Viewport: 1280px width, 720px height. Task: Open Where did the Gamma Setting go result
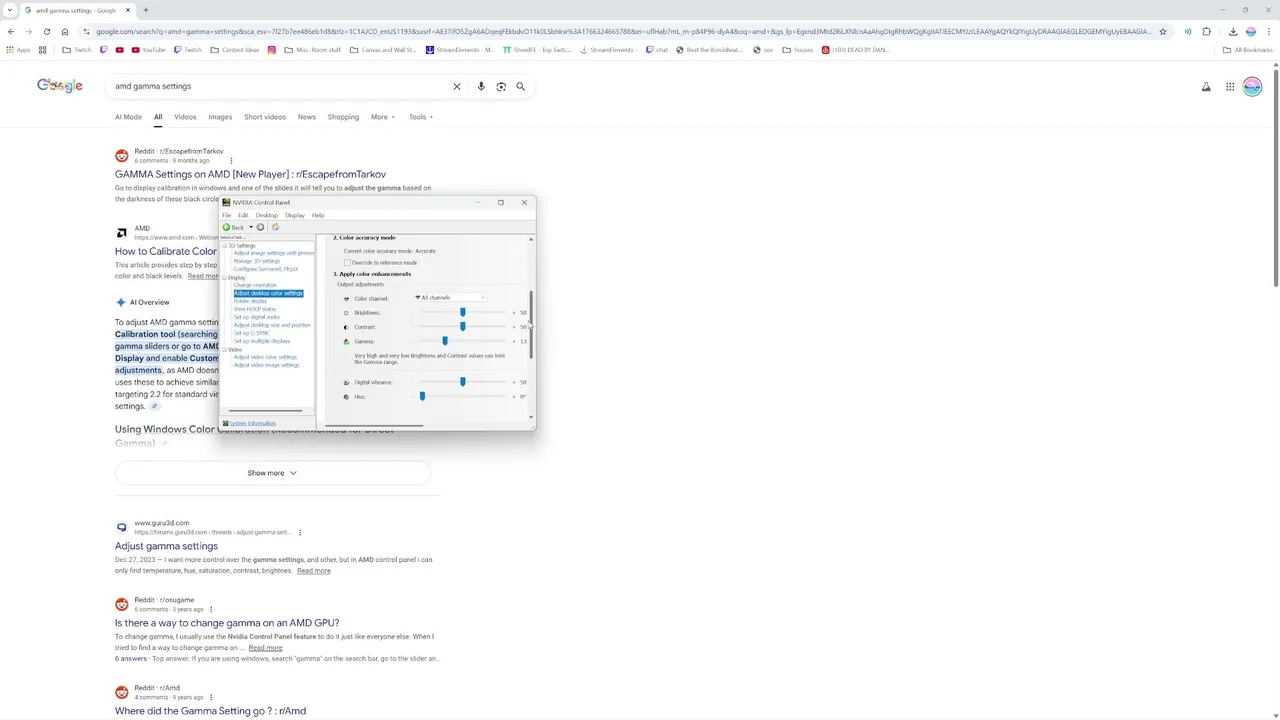pos(210,711)
